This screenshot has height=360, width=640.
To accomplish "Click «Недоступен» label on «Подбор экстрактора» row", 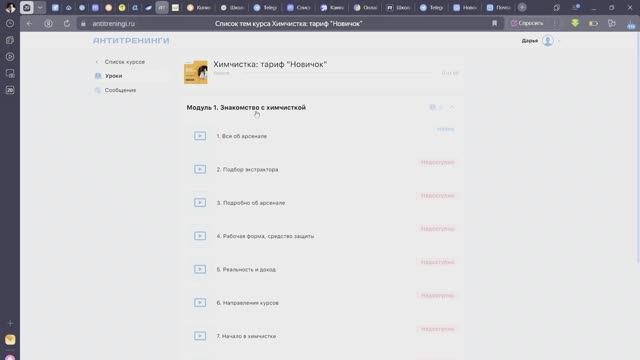I will coord(438,162).
